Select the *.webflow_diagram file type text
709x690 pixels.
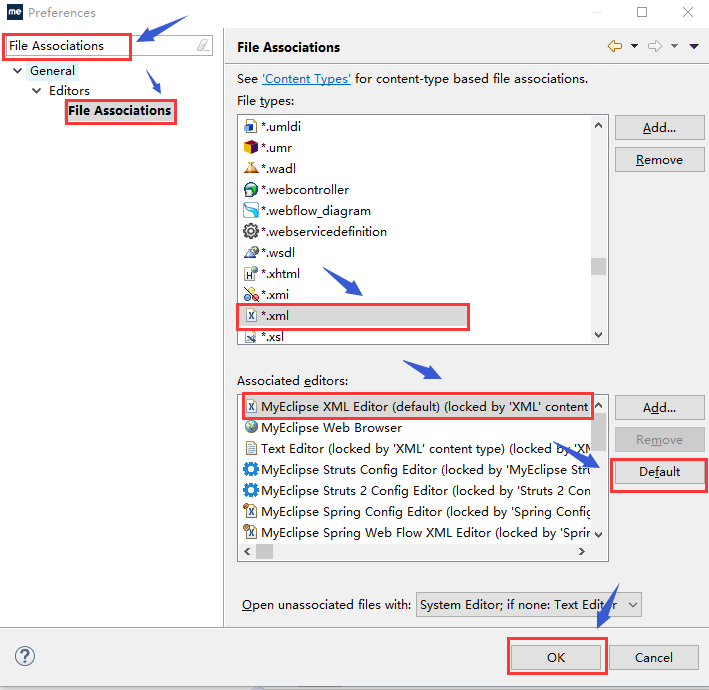[x=316, y=210]
